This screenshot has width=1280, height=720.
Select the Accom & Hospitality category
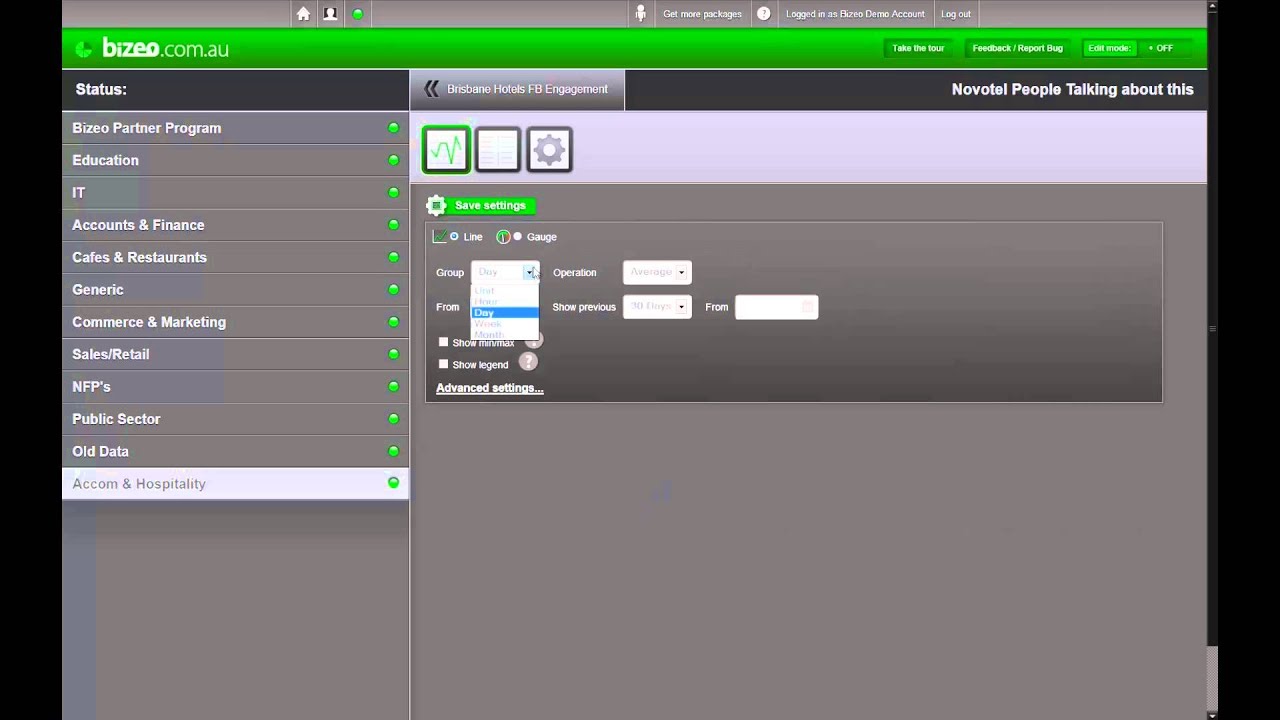(x=235, y=483)
